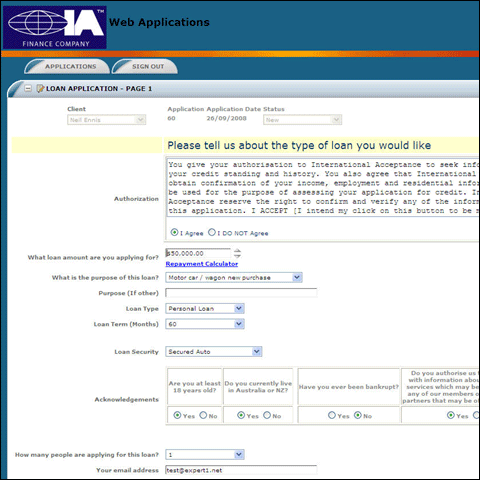Click inside the authorization text box
The height and width of the screenshot is (480, 480).
point(323,187)
